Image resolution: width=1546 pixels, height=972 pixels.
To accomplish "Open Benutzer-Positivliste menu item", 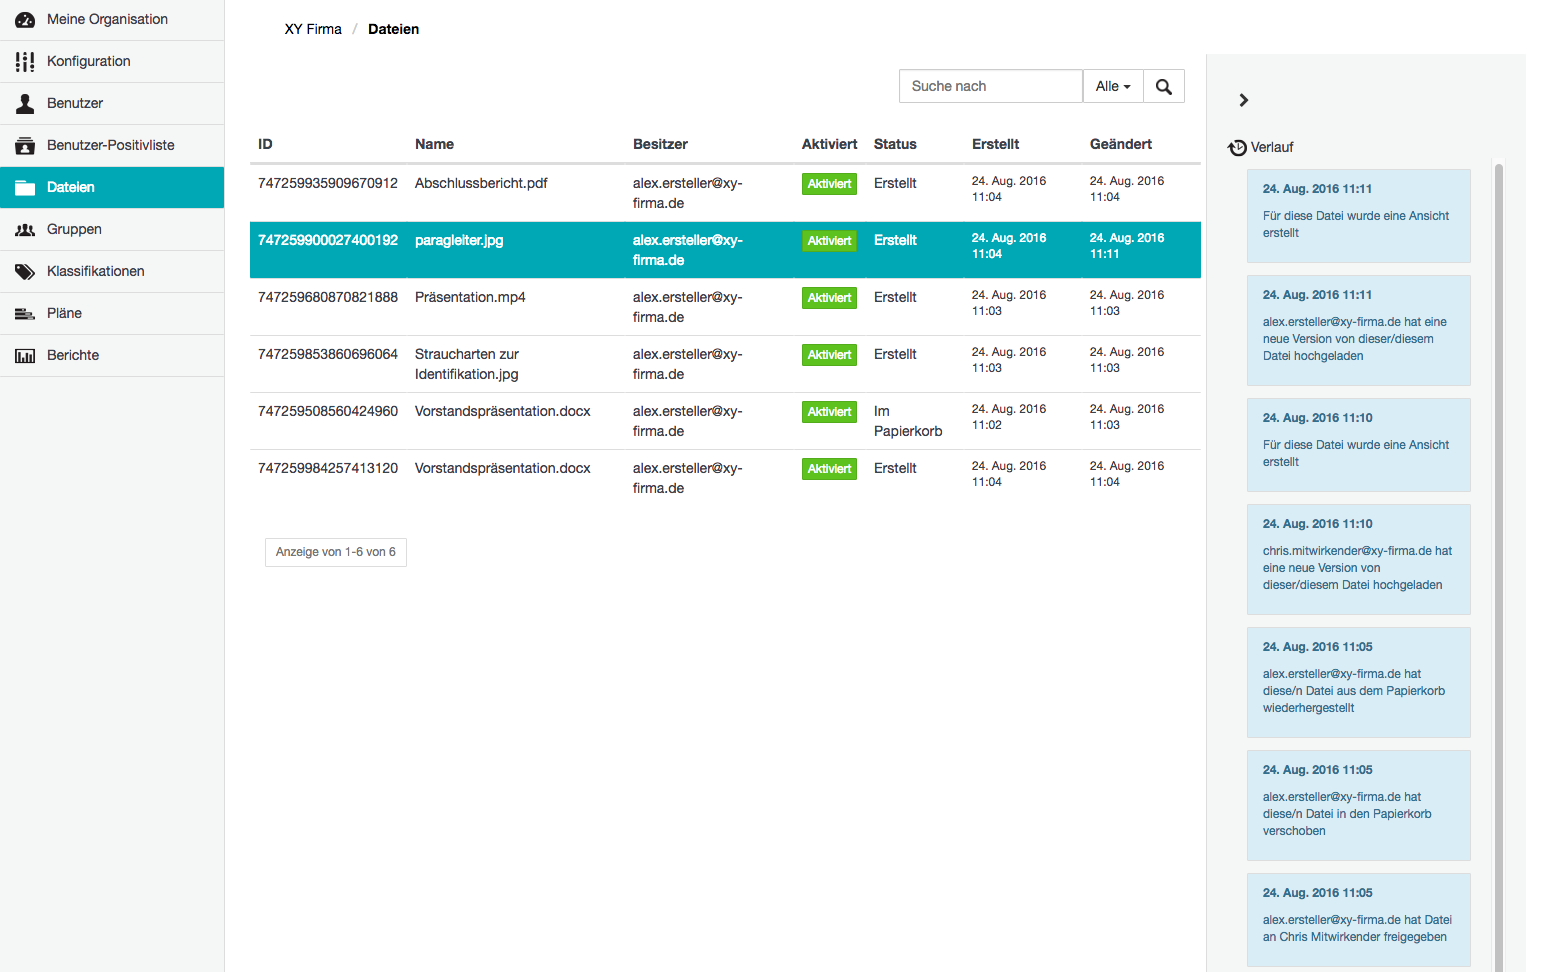I will click(x=112, y=146).
